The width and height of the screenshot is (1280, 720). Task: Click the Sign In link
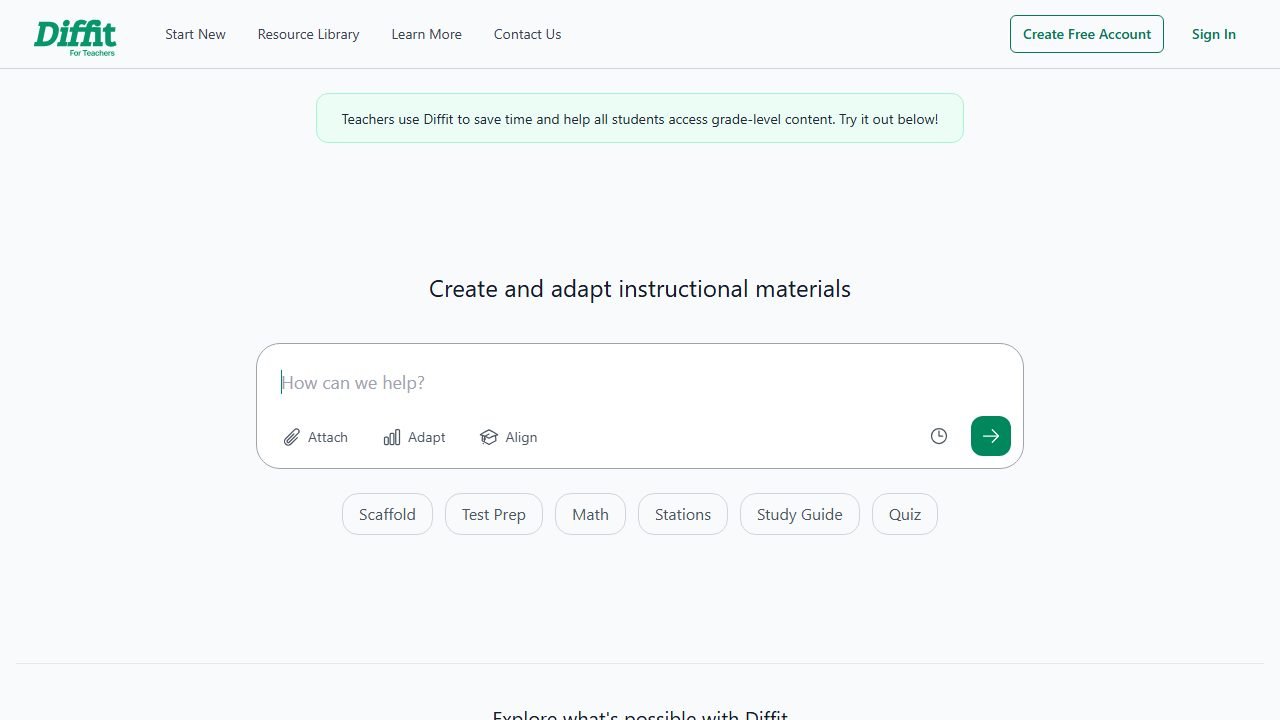[x=1214, y=34]
